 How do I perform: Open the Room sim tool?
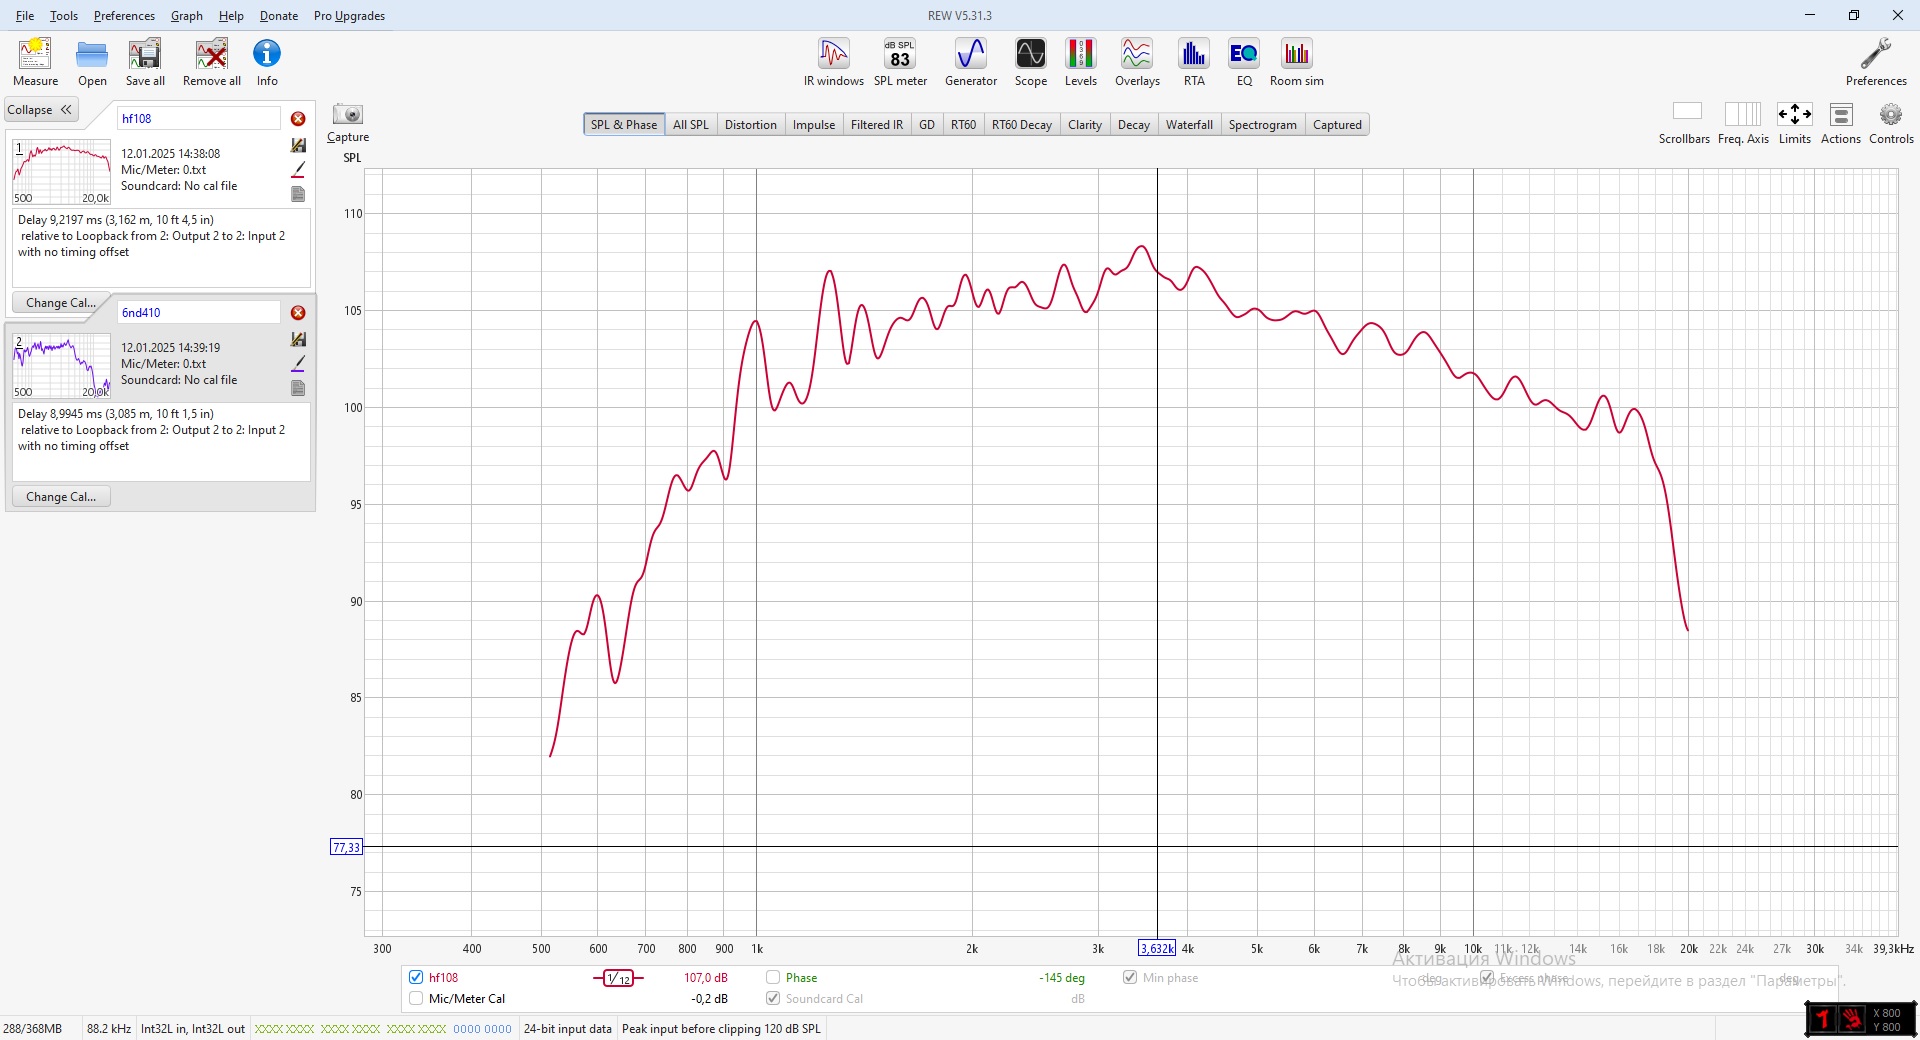click(x=1297, y=62)
